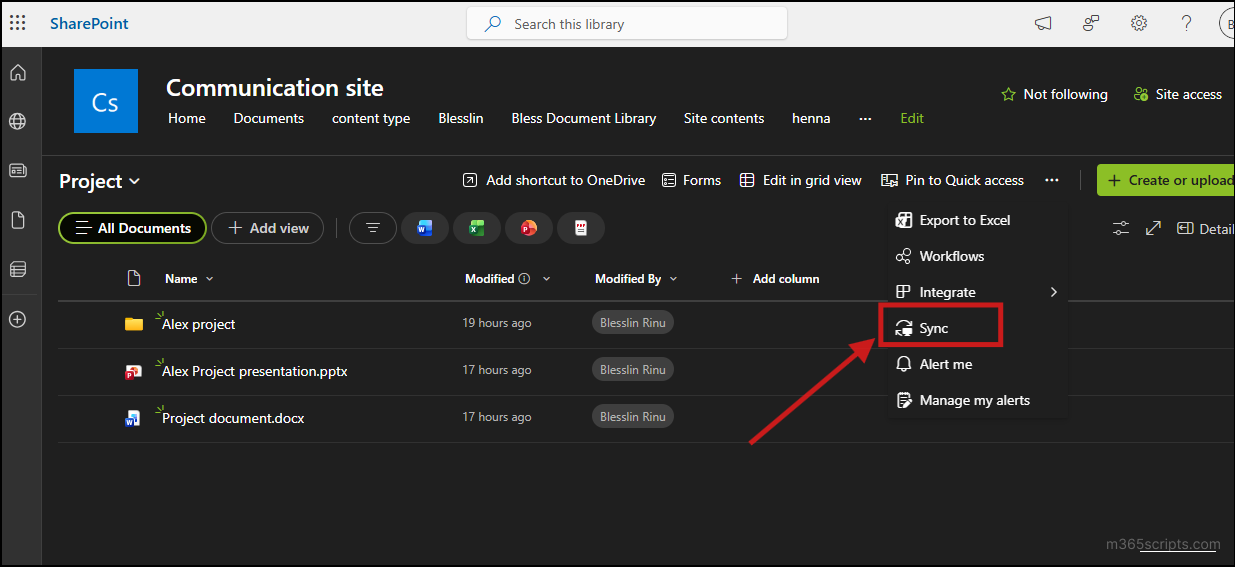The image size is (1235, 567).
Task: Go to Documents navigation tab
Action: click(269, 118)
